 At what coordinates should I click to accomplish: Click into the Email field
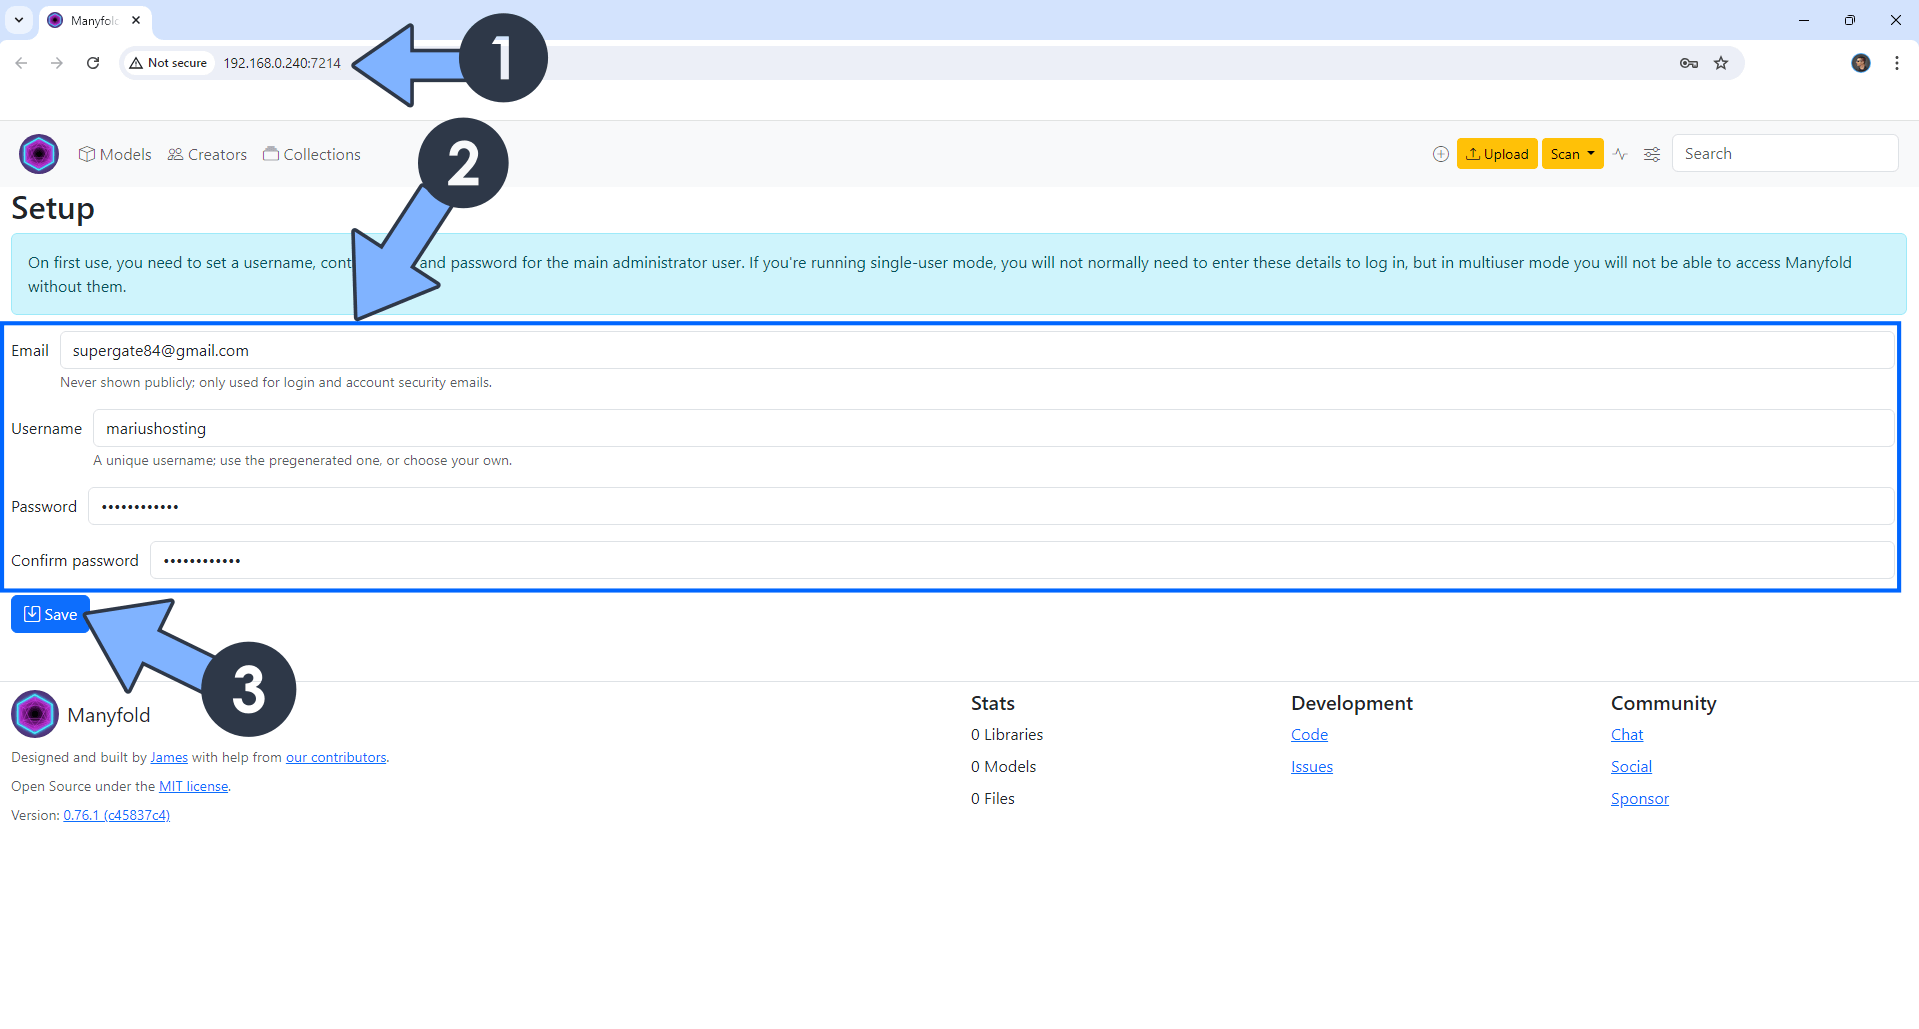pyautogui.click(x=976, y=351)
